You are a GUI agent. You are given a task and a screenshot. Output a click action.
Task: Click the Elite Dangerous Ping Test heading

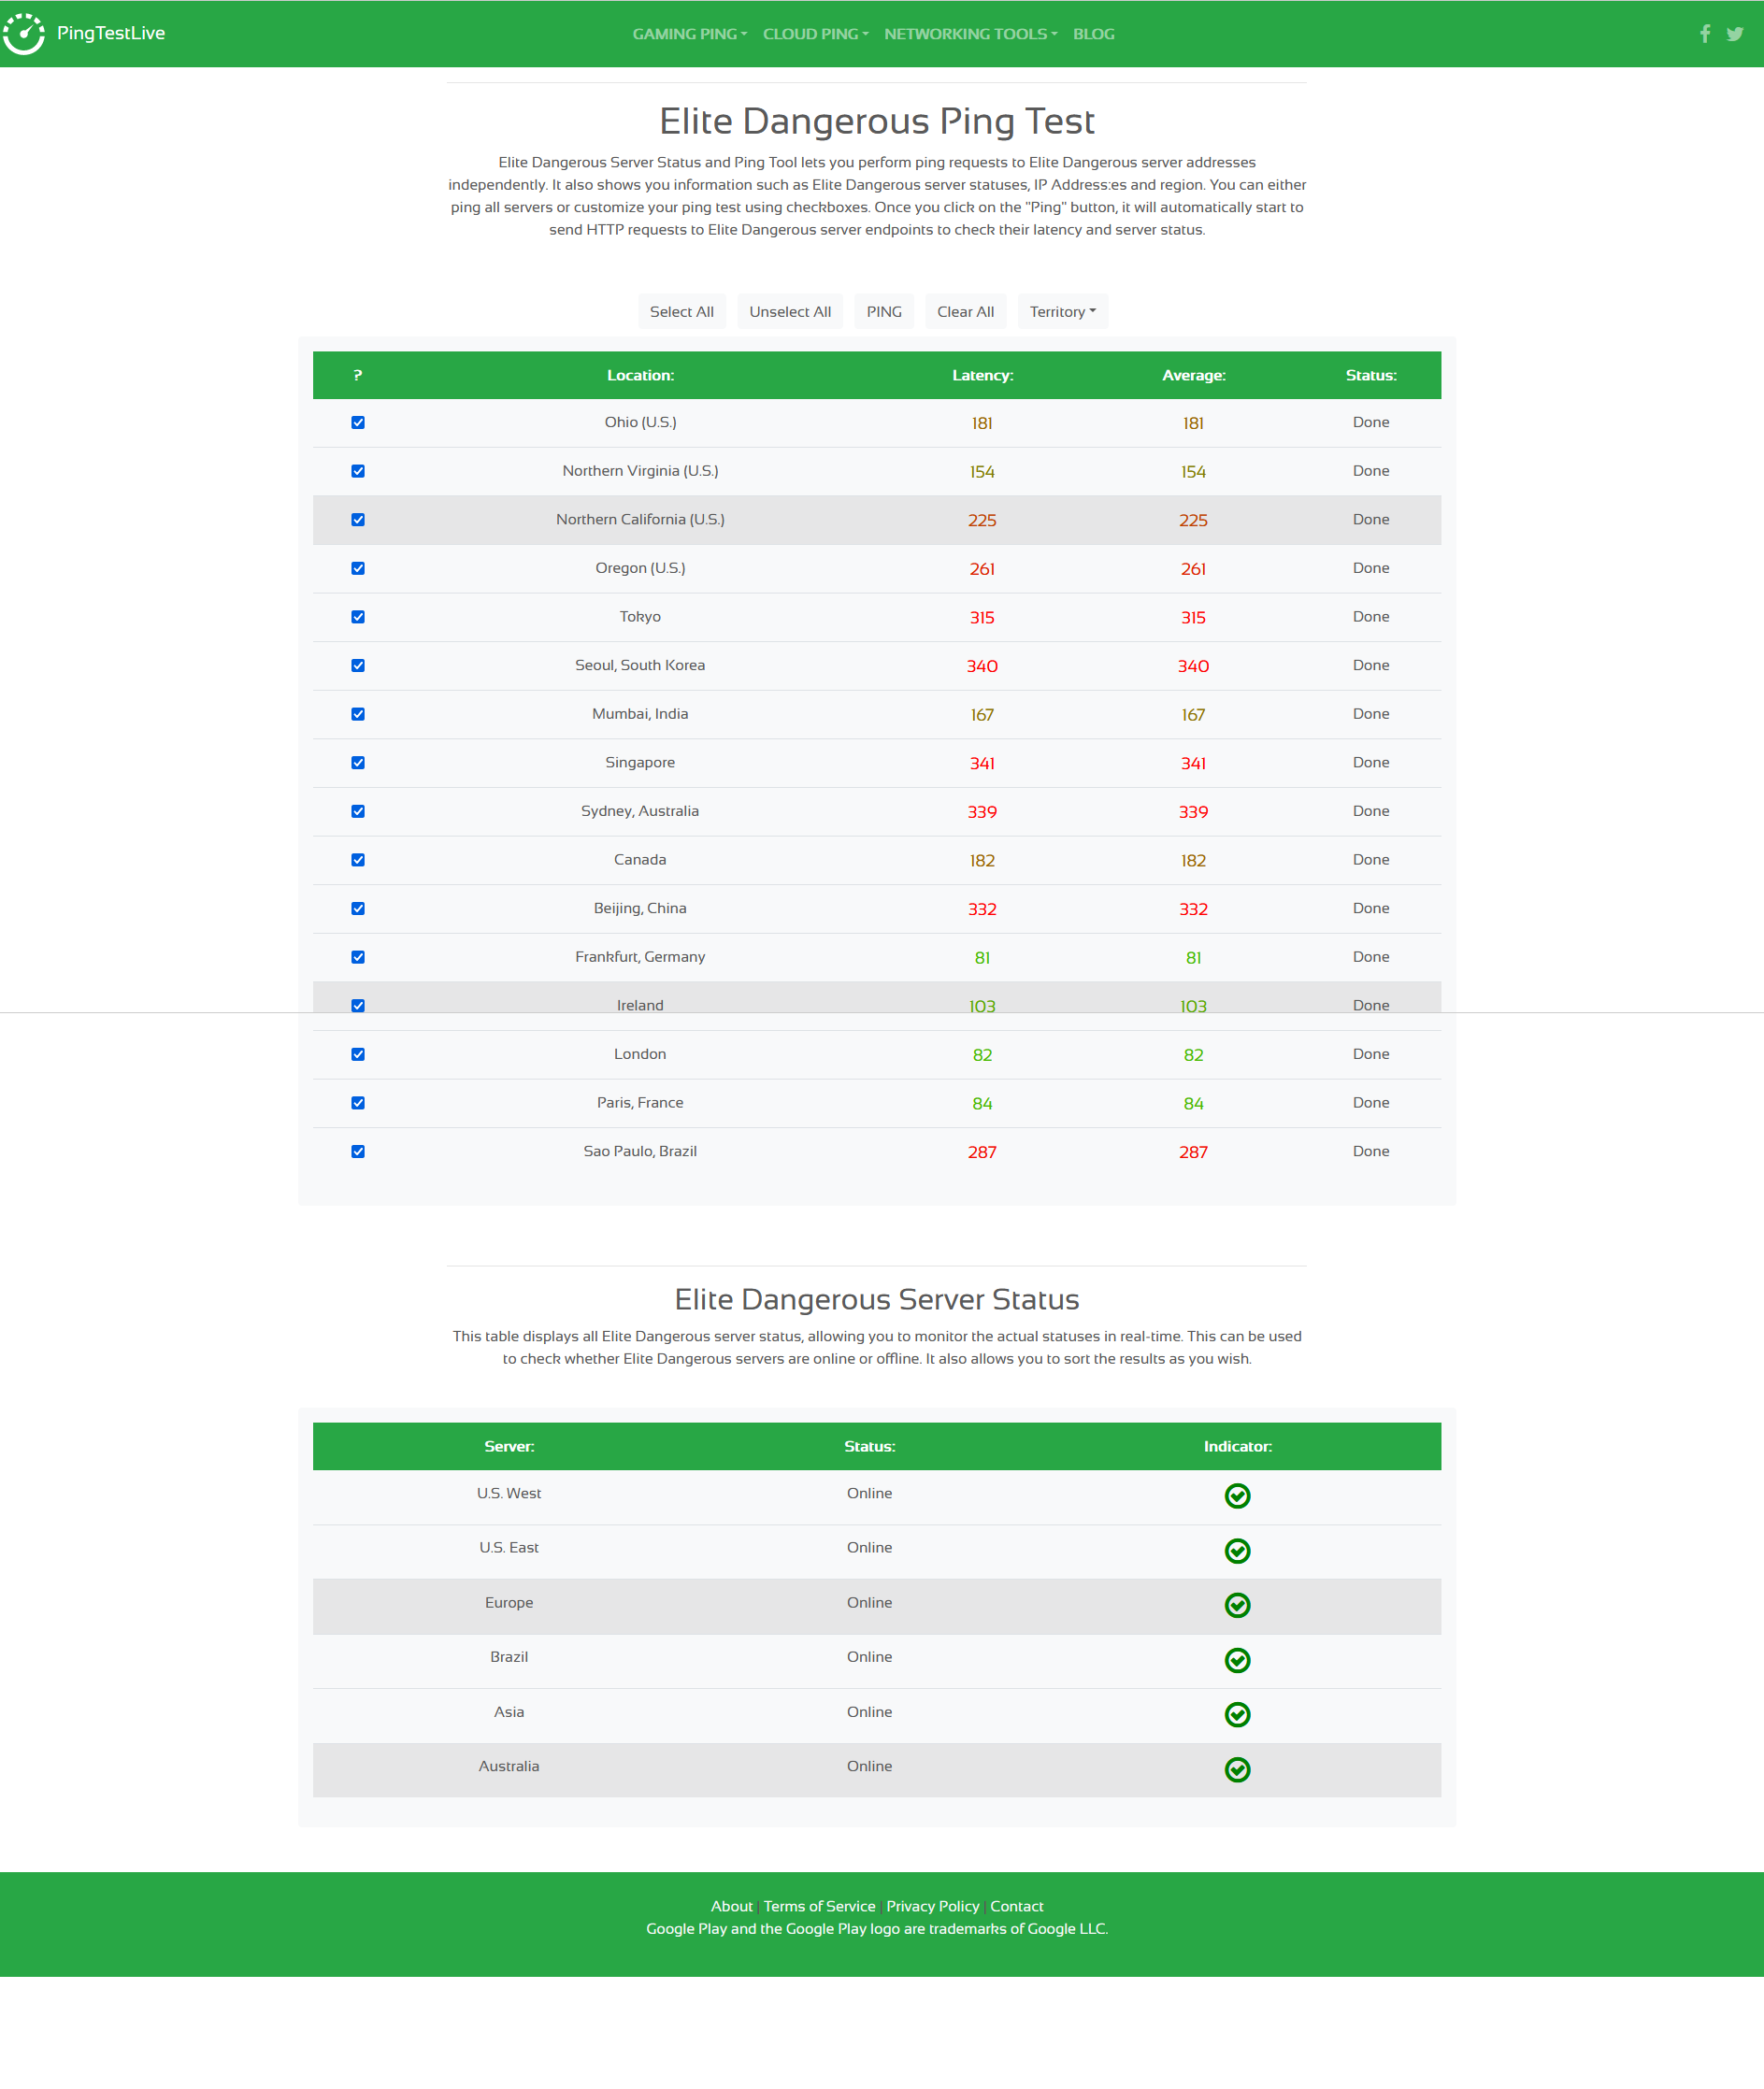[x=877, y=121]
